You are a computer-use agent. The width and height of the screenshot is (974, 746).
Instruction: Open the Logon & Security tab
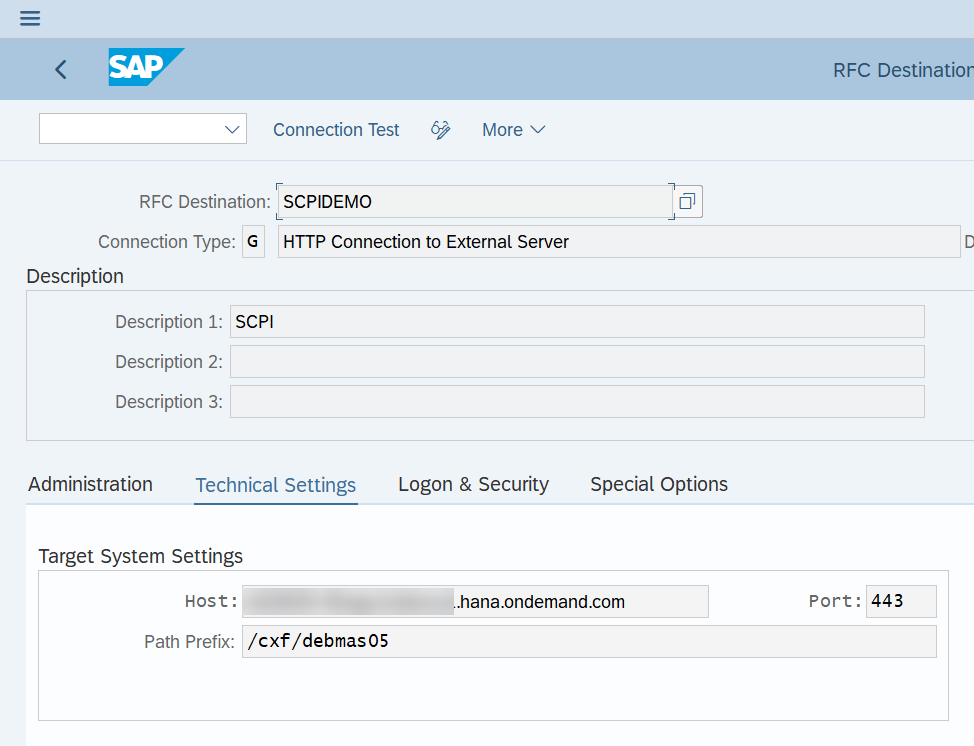[x=473, y=484]
